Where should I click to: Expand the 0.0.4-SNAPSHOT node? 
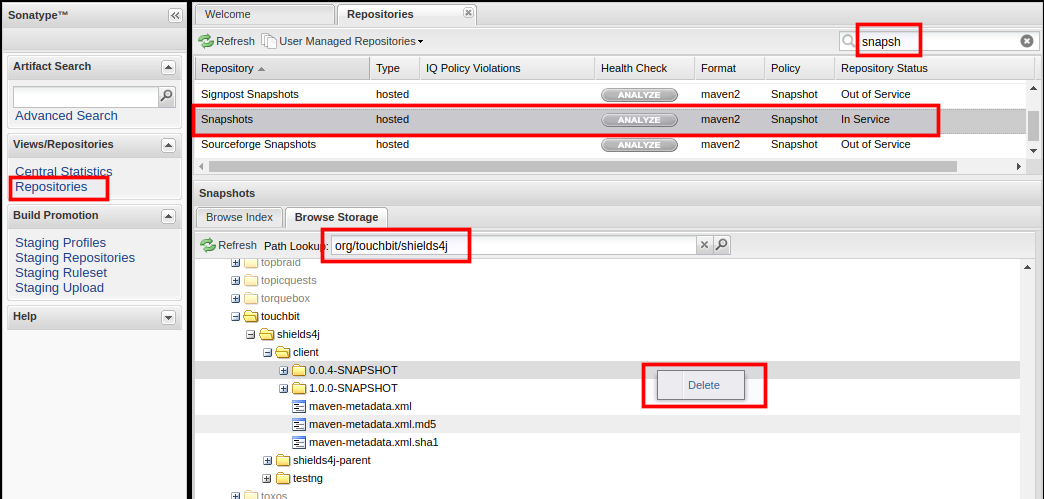coord(283,370)
